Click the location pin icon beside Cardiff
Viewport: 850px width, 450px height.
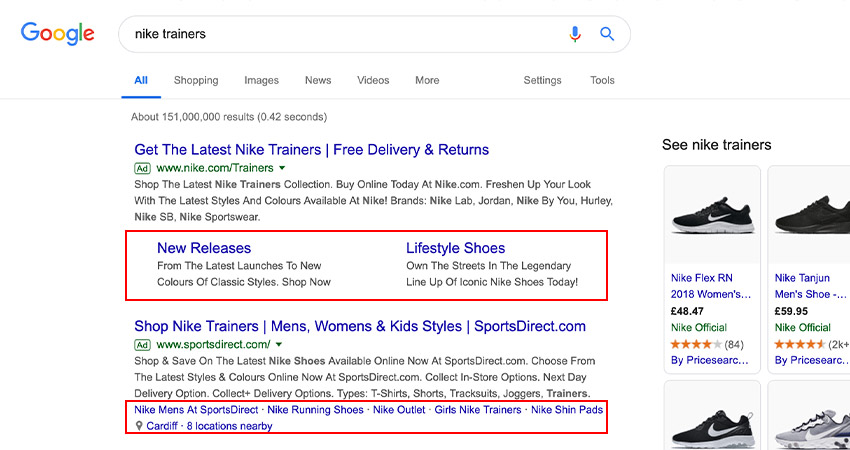[139, 426]
